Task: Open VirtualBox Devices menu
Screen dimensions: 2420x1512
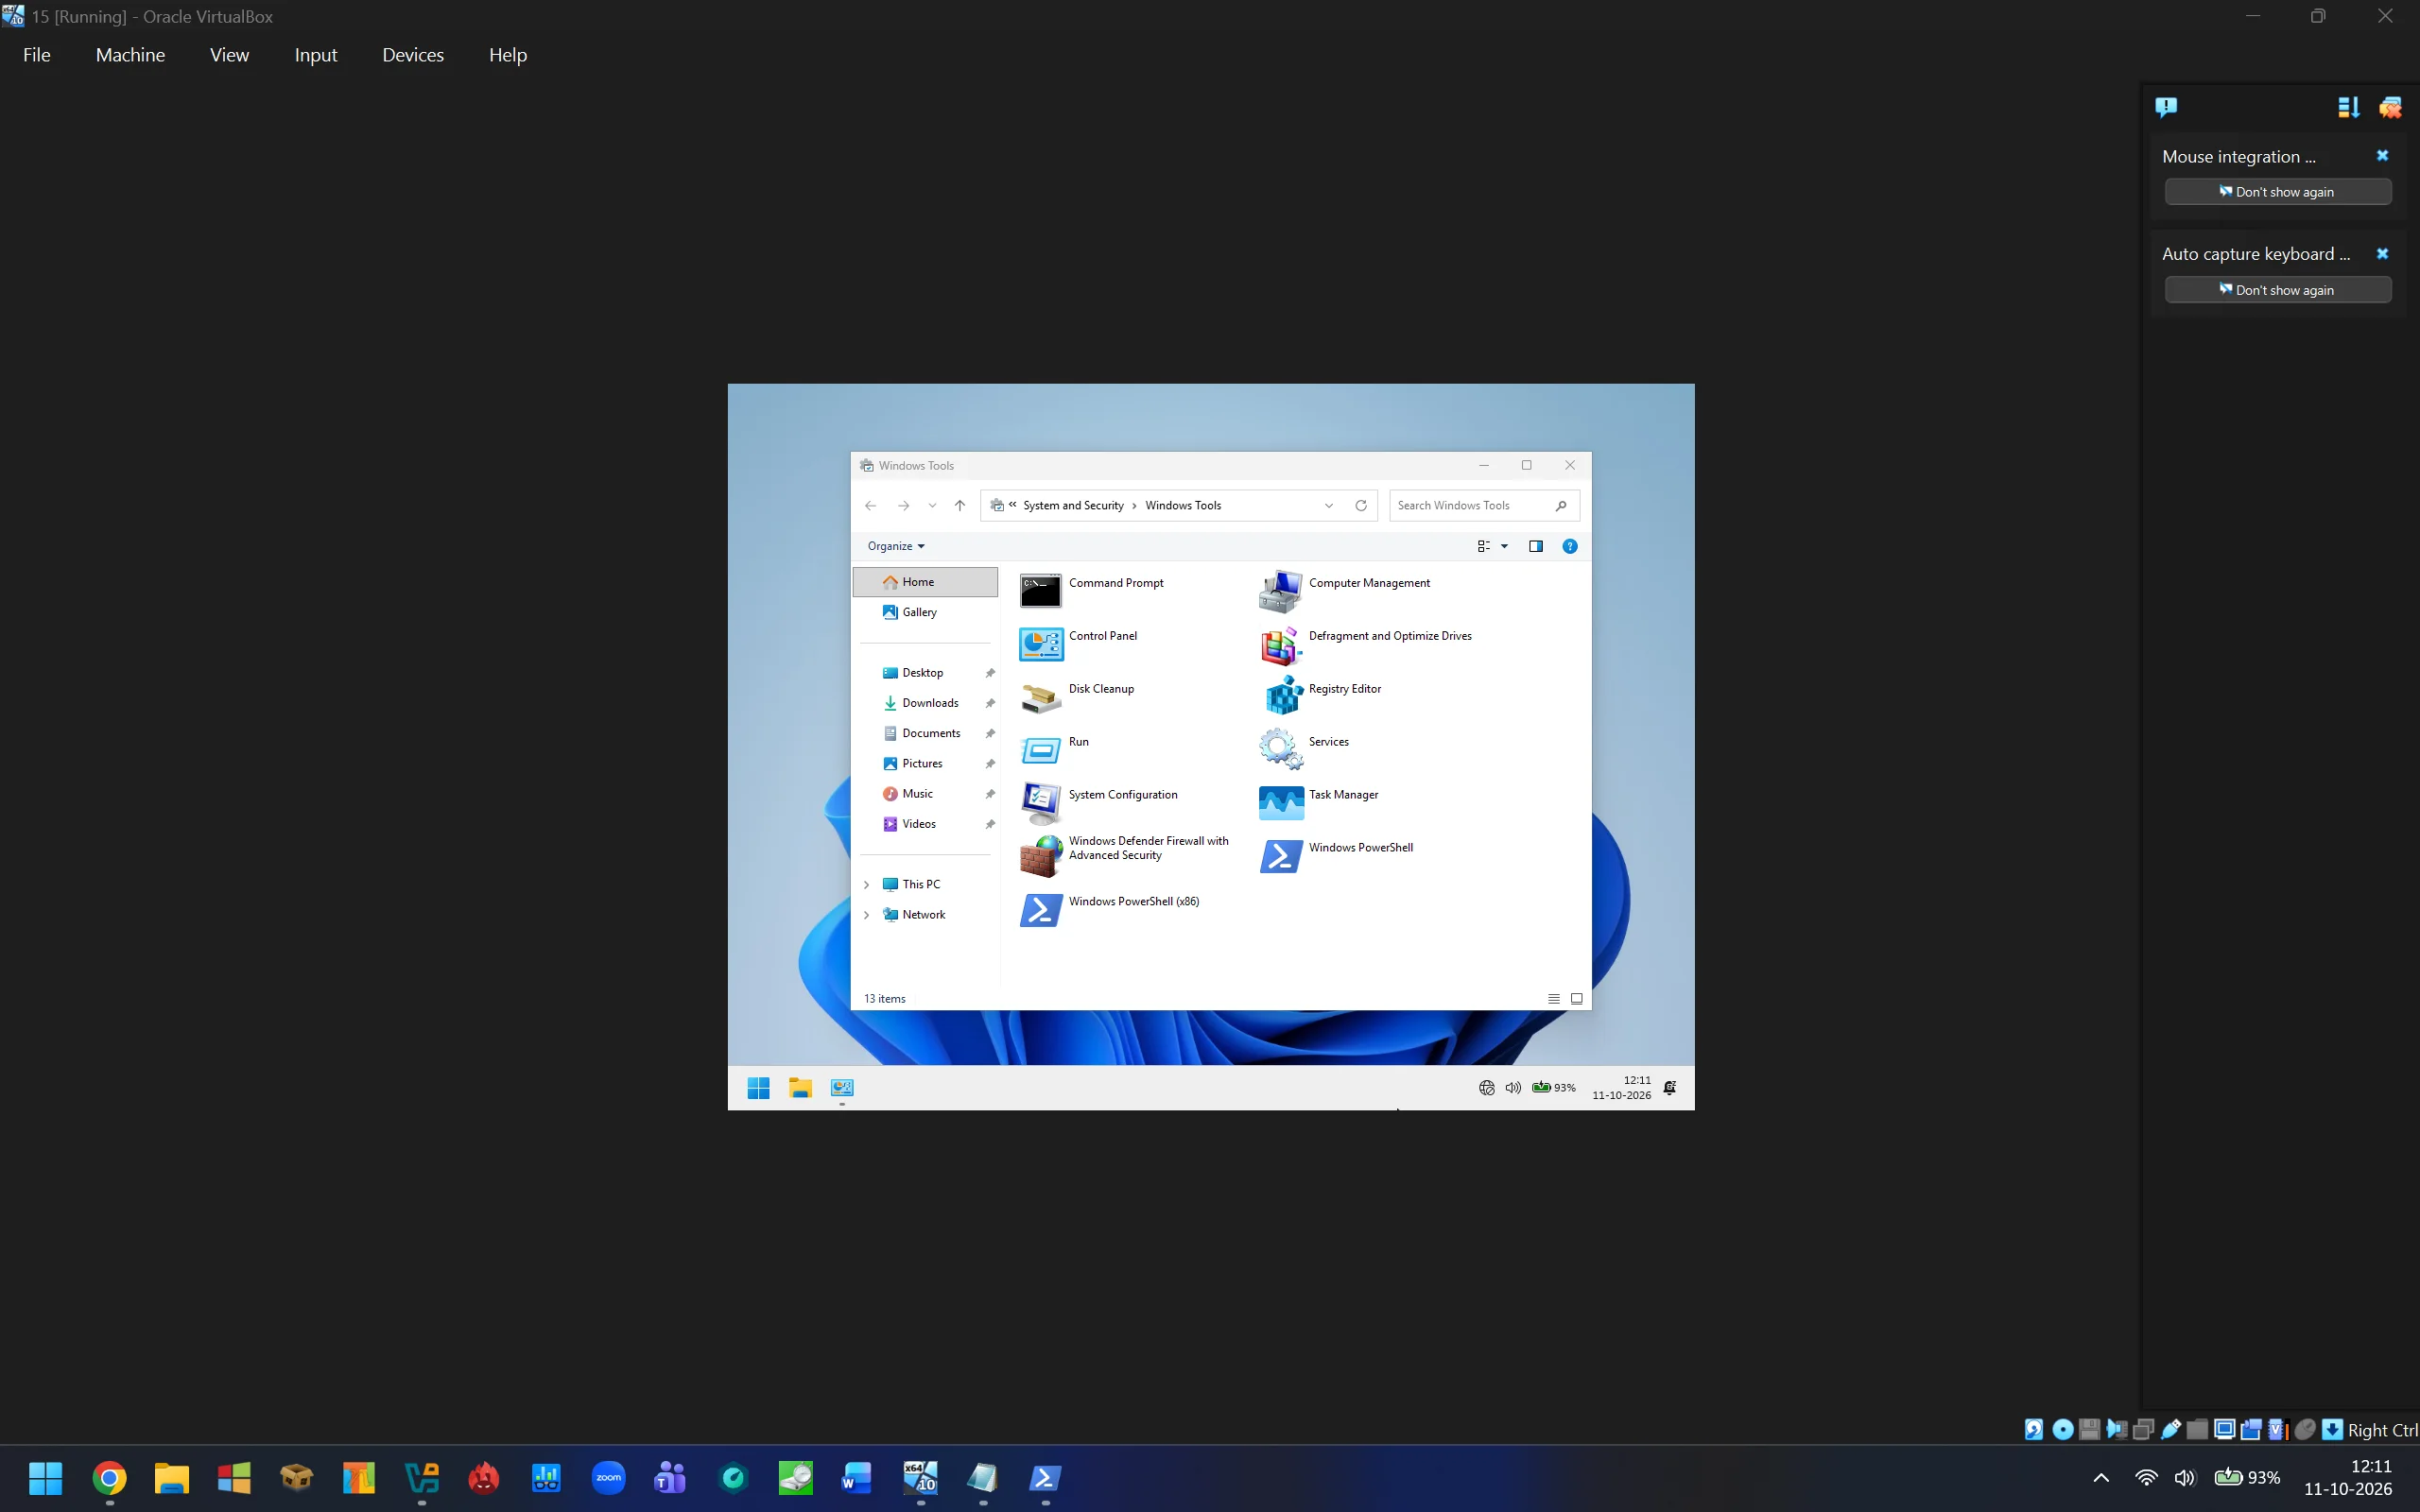Action: pyautogui.click(x=412, y=55)
